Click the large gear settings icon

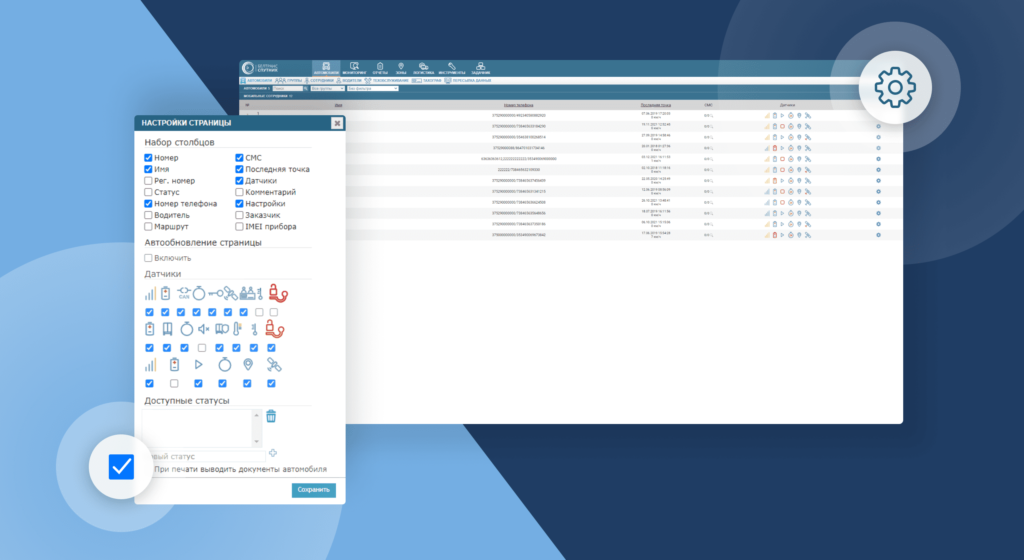coord(895,88)
